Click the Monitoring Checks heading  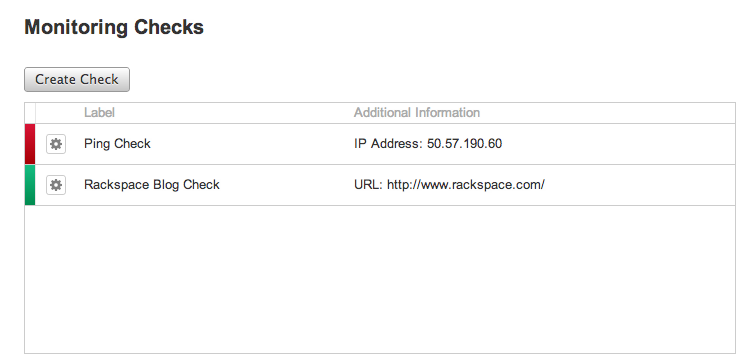[114, 27]
